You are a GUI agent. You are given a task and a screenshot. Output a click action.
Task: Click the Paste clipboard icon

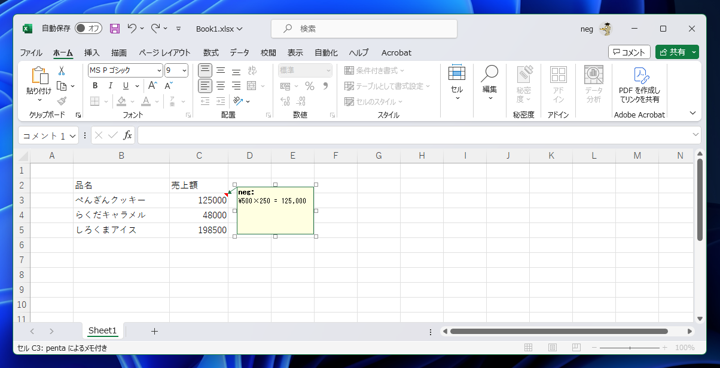coord(39,75)
